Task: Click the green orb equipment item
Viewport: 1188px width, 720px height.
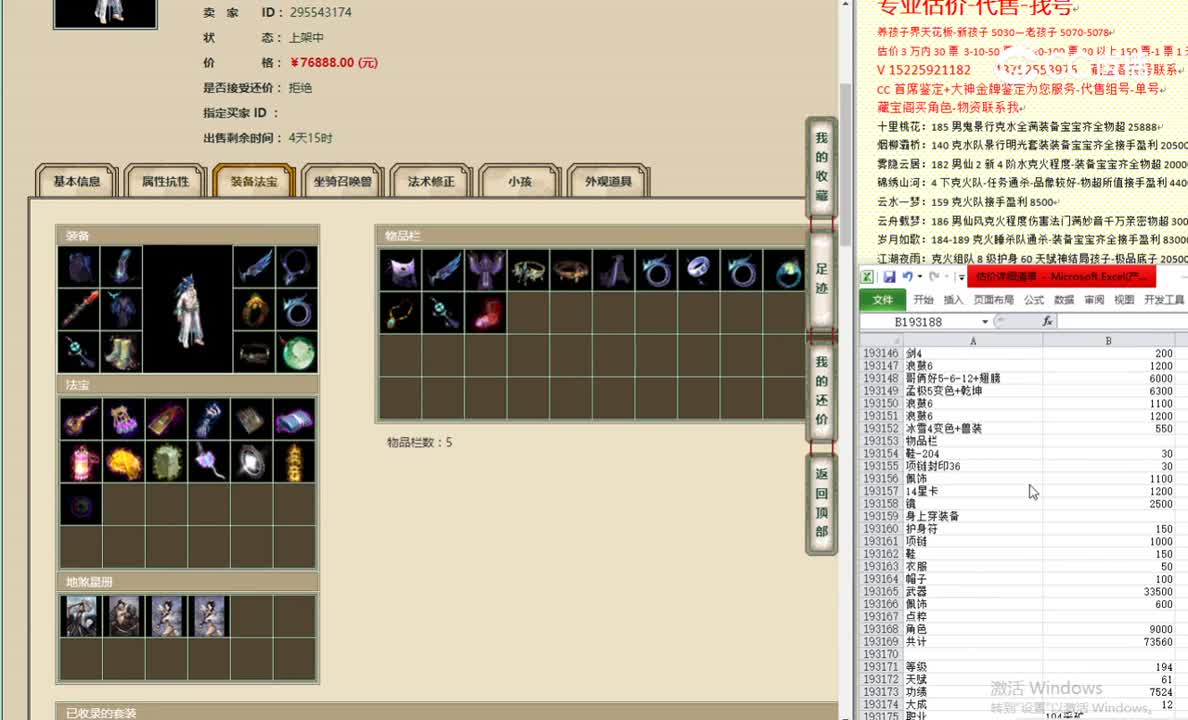Action: point(298,352)
